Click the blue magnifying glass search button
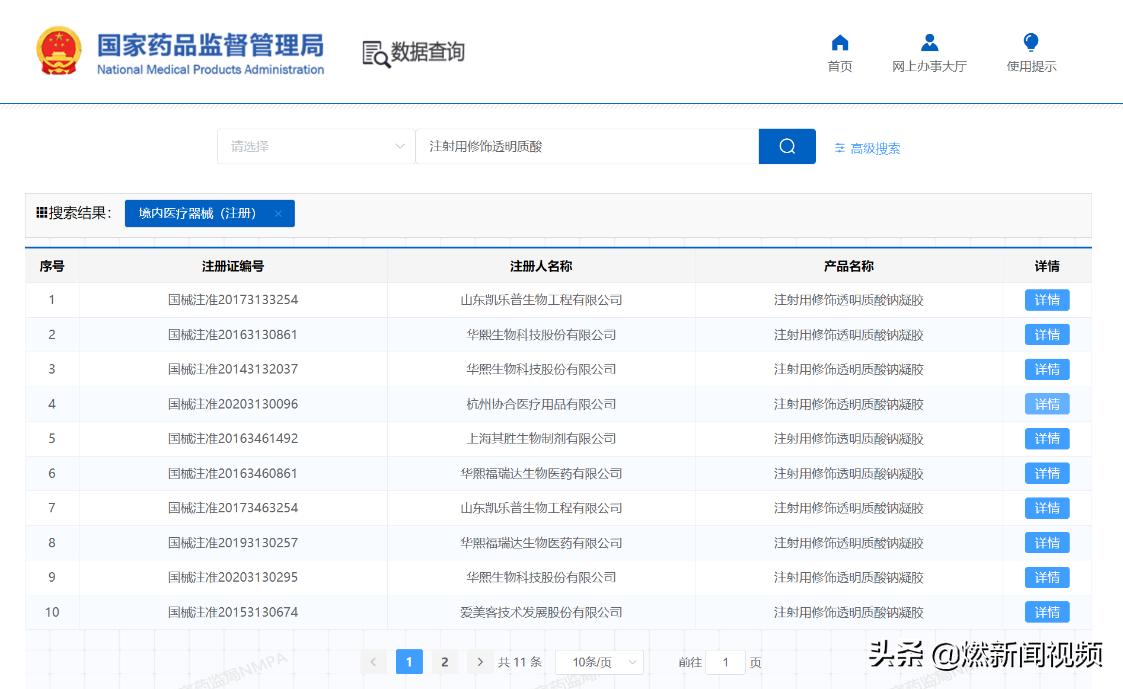The width and height of the screenshot is (1123, 689). tap(787, 146)
